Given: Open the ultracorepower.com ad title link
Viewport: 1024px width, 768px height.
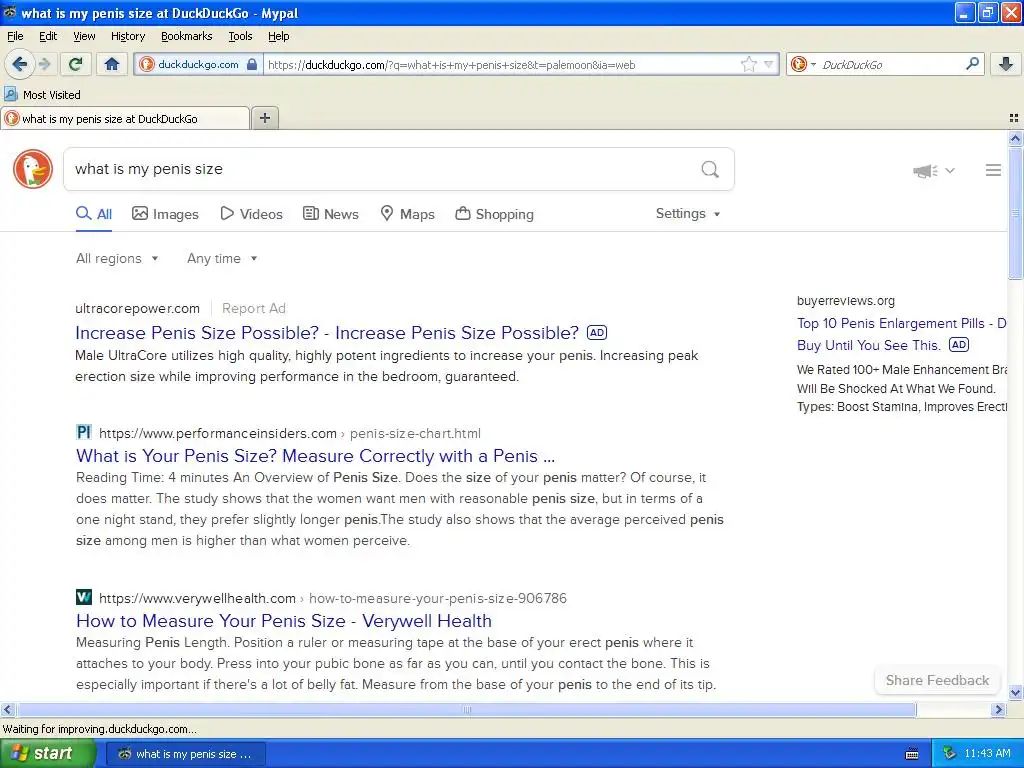Looking at the screenshot, I should coord(327,333).
